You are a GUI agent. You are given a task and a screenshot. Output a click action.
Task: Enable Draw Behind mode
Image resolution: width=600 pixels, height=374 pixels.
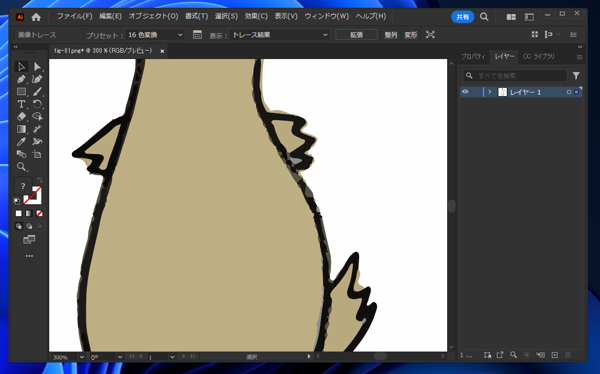point(29,226)
